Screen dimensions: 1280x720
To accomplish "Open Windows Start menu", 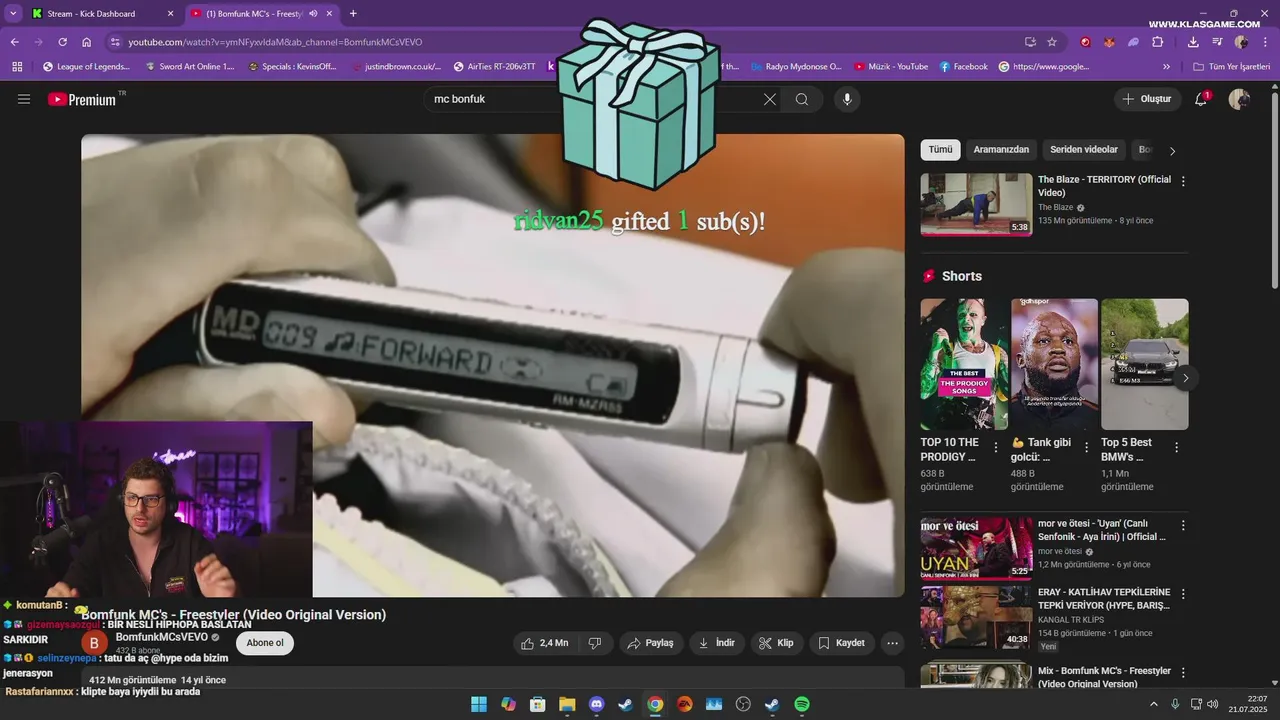I will click(479, 704).
